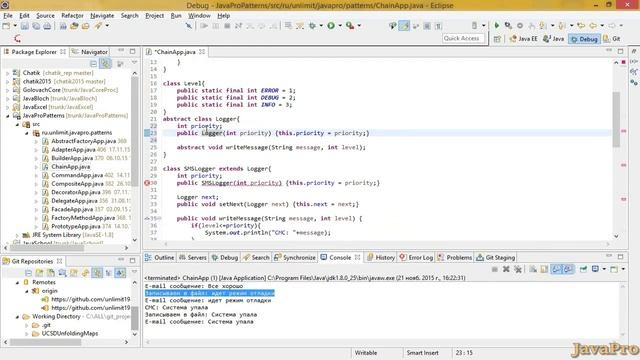Maximize the editor area
Viewport: 640px width, 360px height.
click(x=620, y=51)
